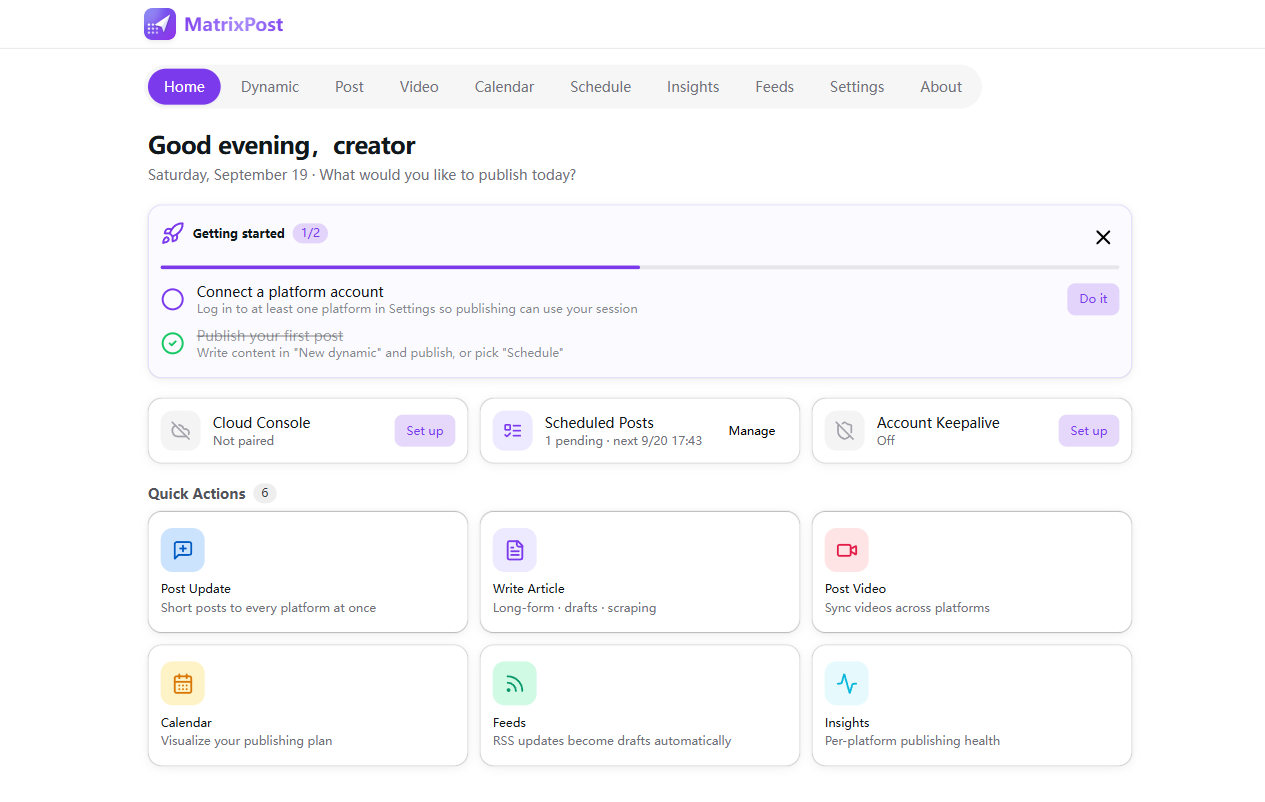
Task: Click the 1/2 progress badge
Action: coord(310,233)
